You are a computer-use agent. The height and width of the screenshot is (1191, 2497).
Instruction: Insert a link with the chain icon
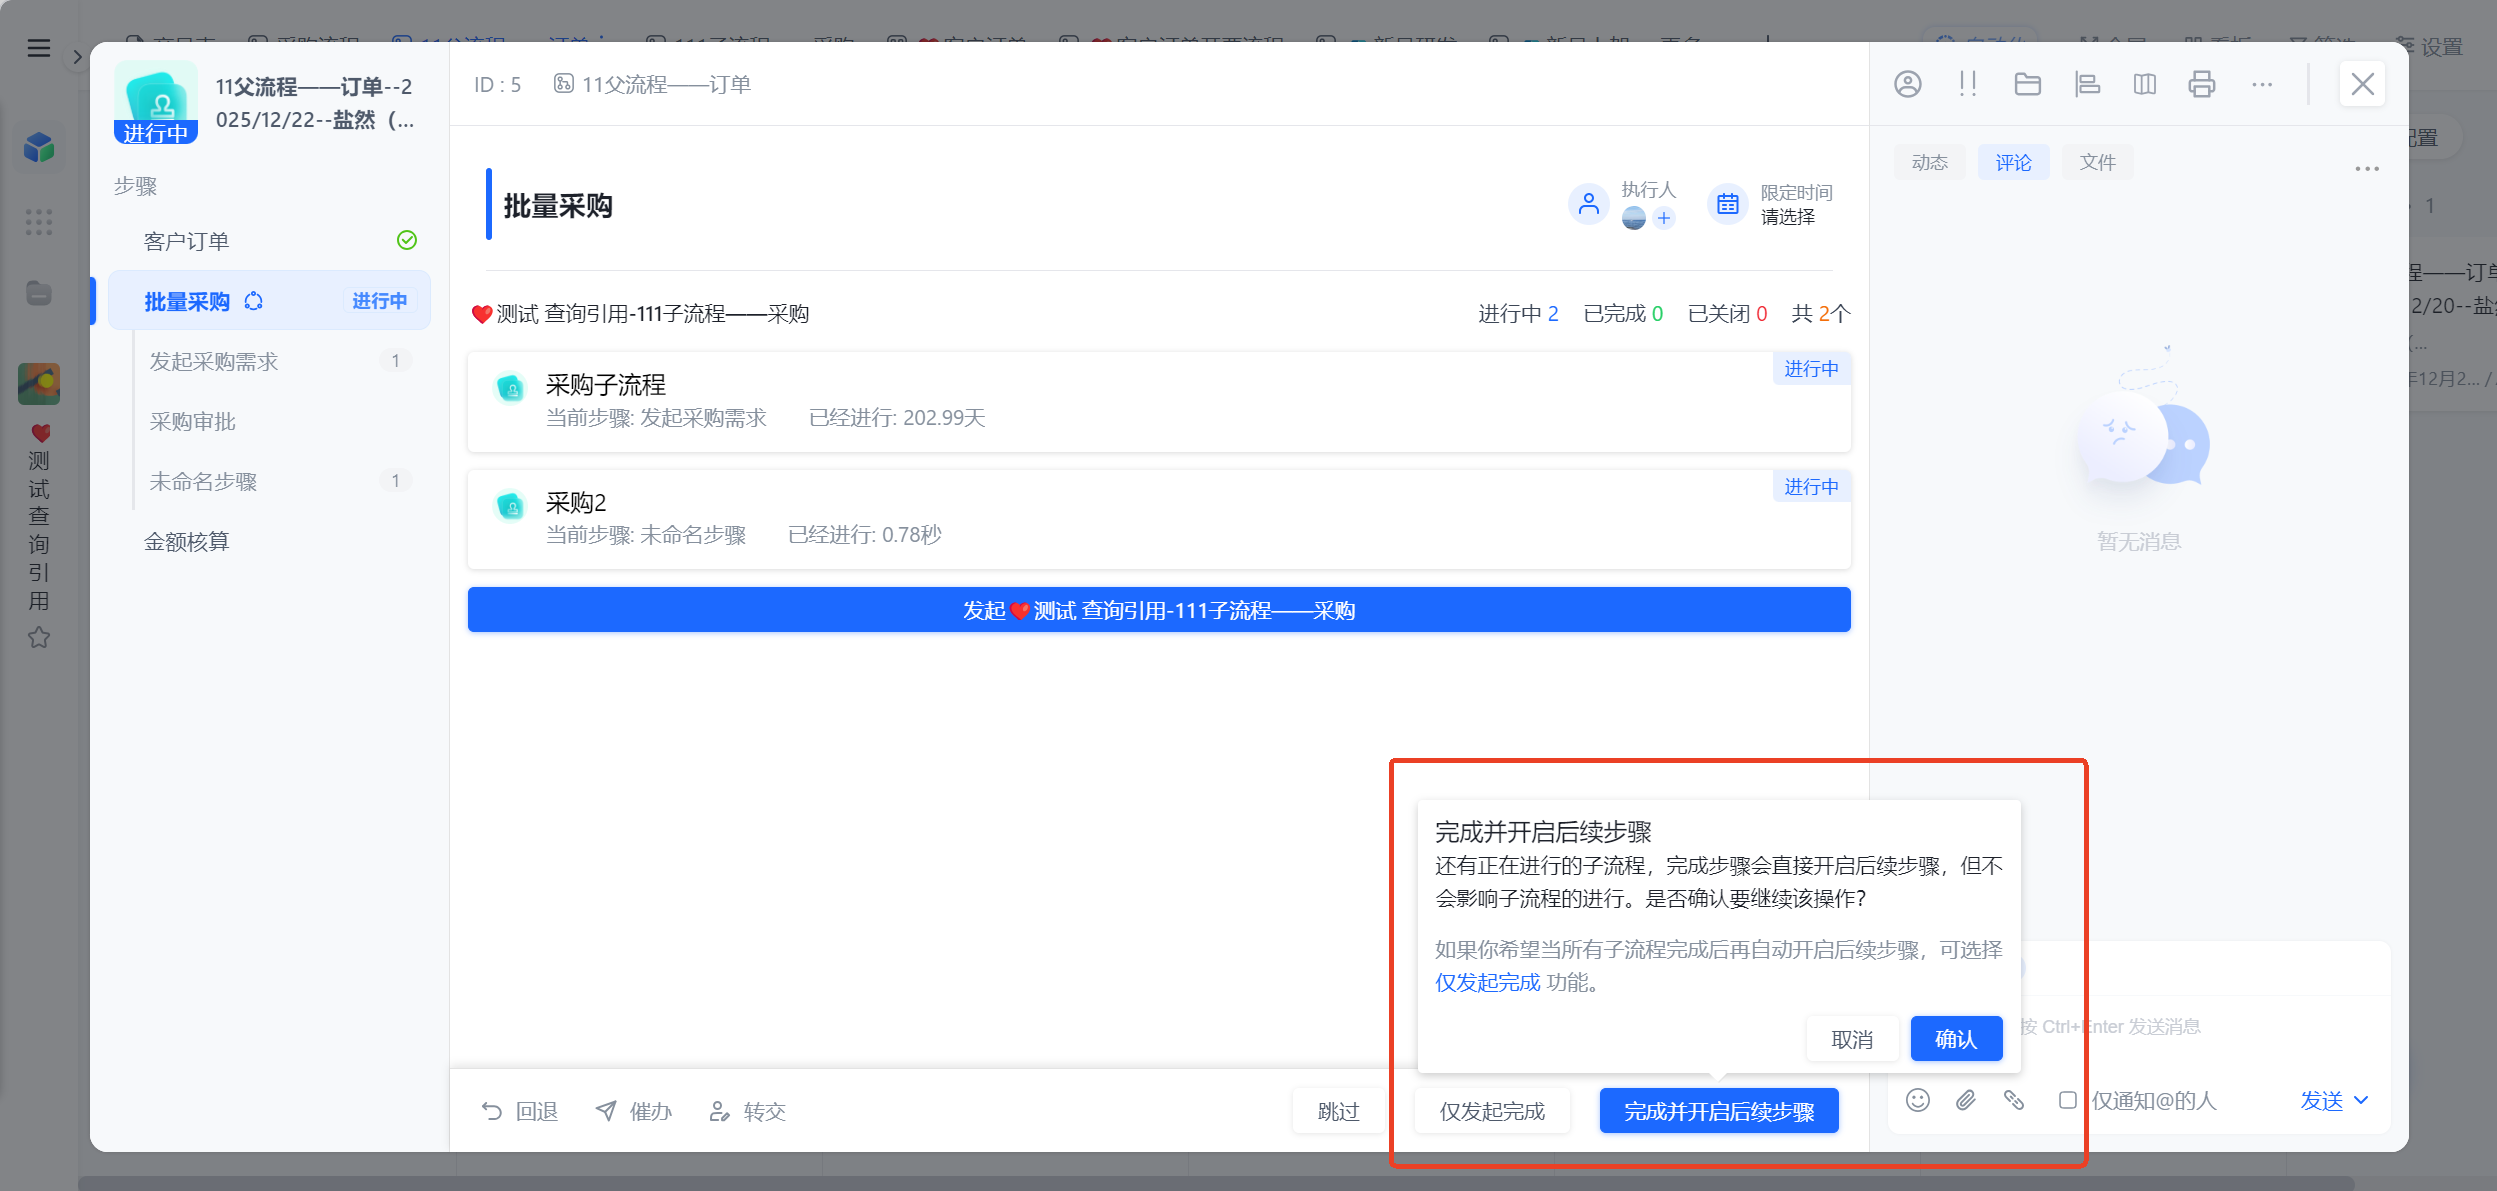point(2013,1100)
